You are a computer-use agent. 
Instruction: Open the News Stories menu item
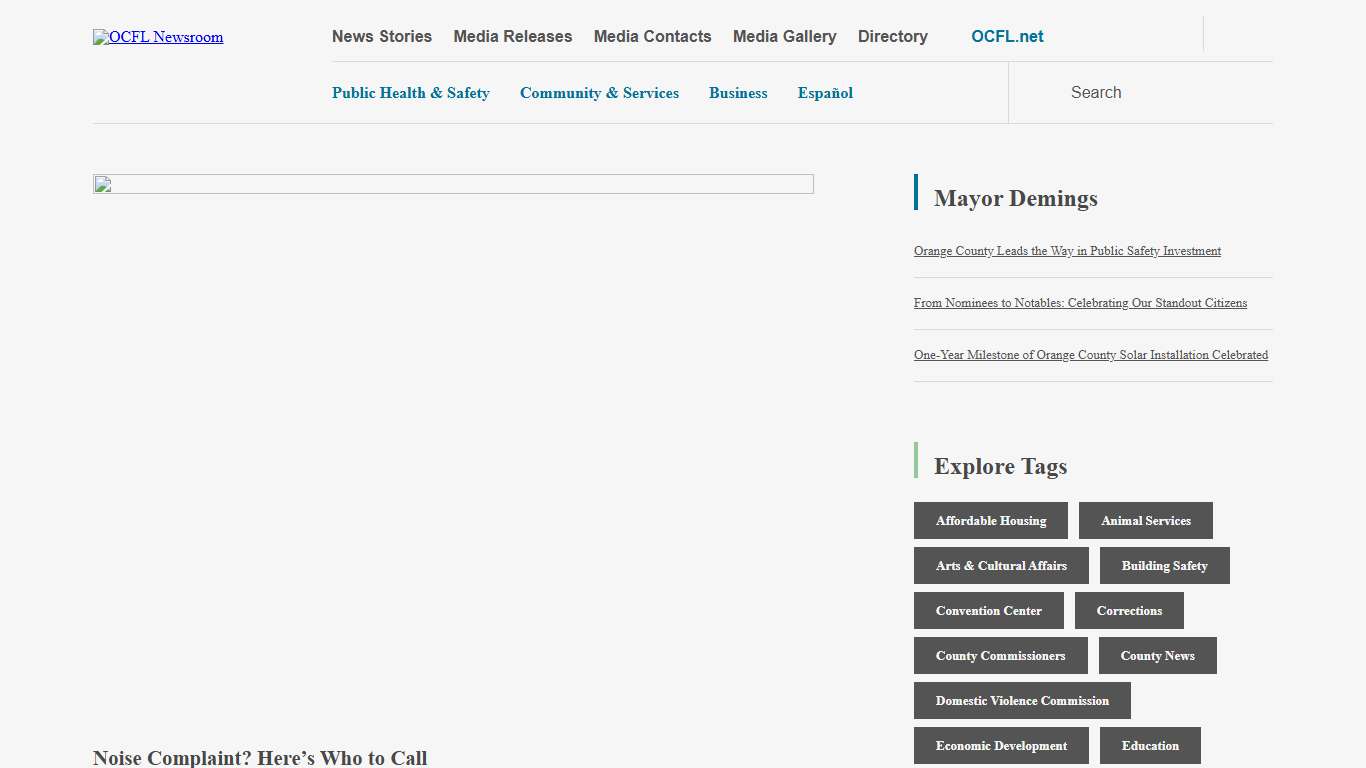(x=382, y=37)
